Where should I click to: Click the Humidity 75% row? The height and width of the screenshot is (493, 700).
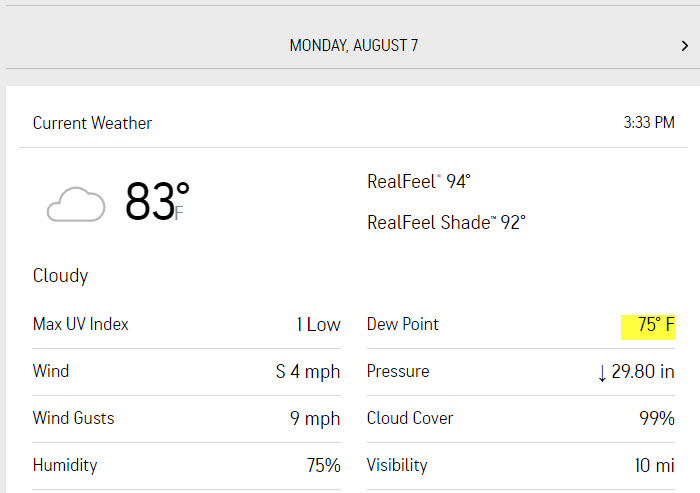(187, 465)
